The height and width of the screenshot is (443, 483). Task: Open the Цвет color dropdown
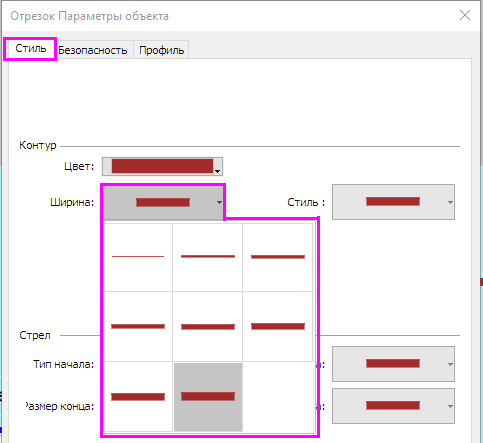click(162, 166)
